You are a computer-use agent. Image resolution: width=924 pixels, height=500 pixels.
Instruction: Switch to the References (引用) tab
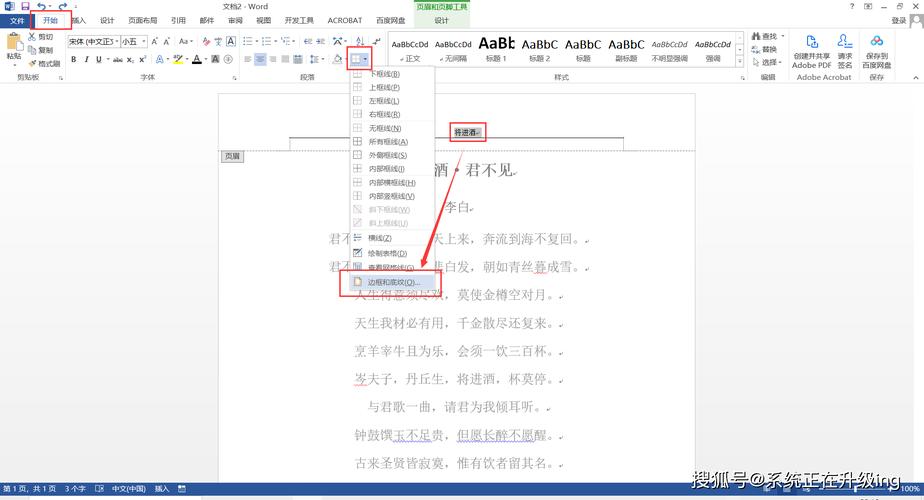(178, 21)
